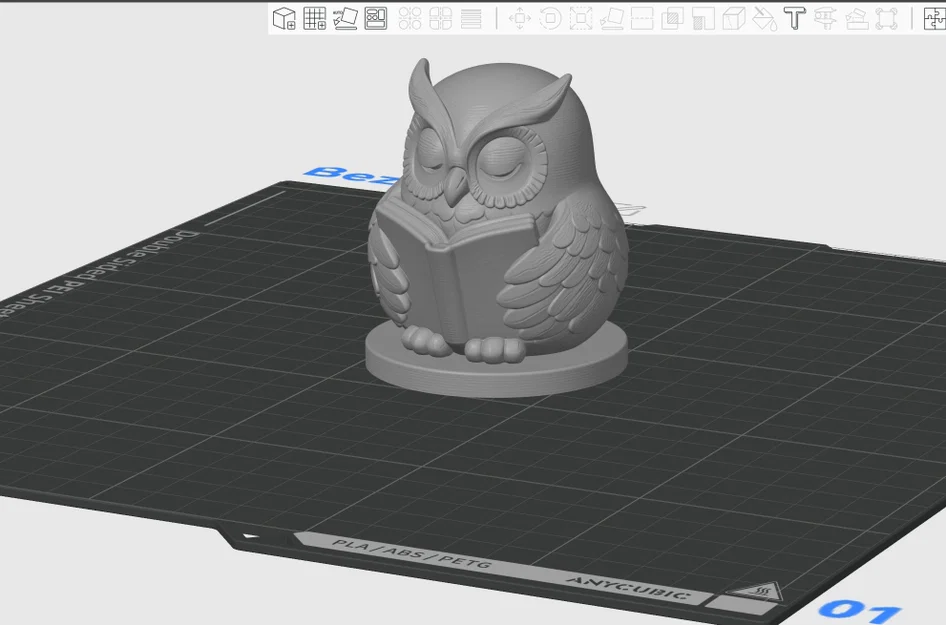The height and width of the screenshot is (625, 946).
Task: Open the Mesh boolean tool
Action: [x=673, y=18]
